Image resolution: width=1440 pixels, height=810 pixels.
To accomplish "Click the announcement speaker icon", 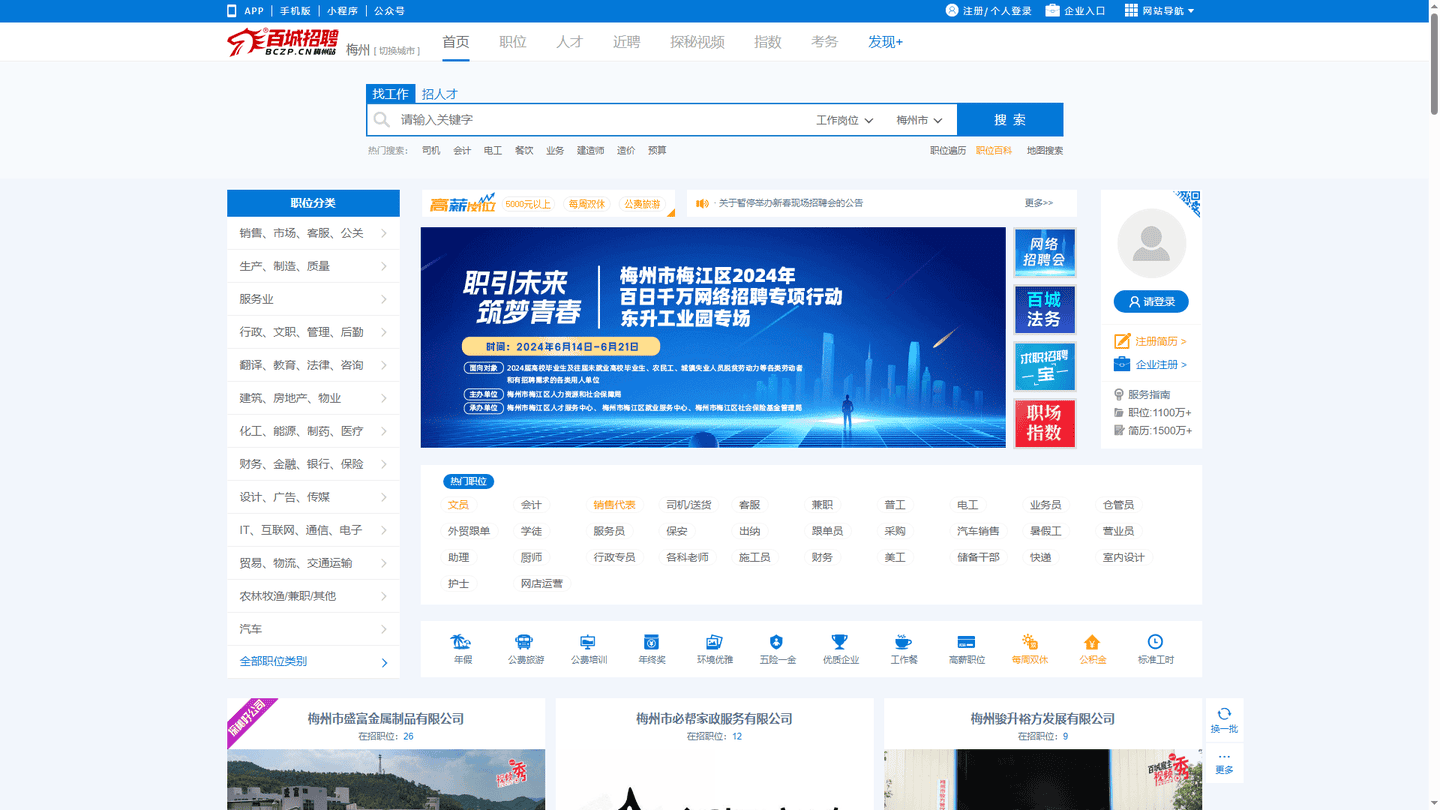I will 702,203.
